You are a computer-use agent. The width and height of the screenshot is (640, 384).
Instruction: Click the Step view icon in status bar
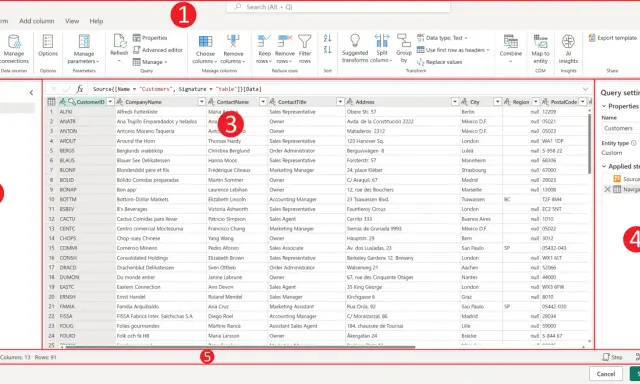612,357
